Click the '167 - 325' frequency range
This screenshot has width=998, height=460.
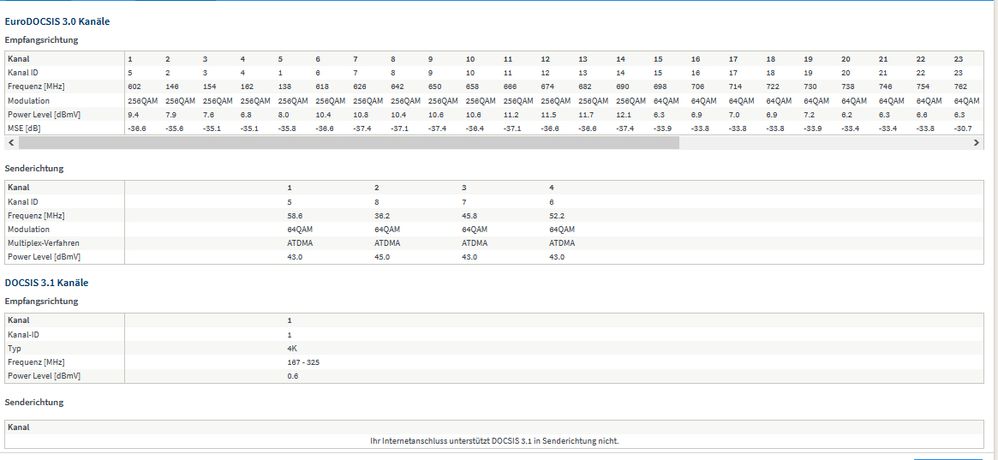tap(303, 363)
